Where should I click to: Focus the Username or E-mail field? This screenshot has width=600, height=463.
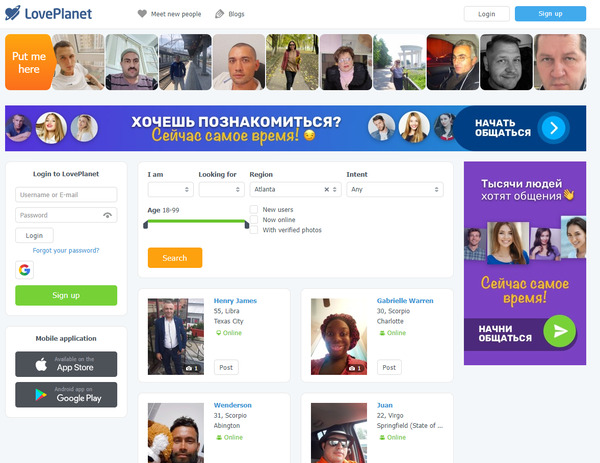(x=66, y=194)
